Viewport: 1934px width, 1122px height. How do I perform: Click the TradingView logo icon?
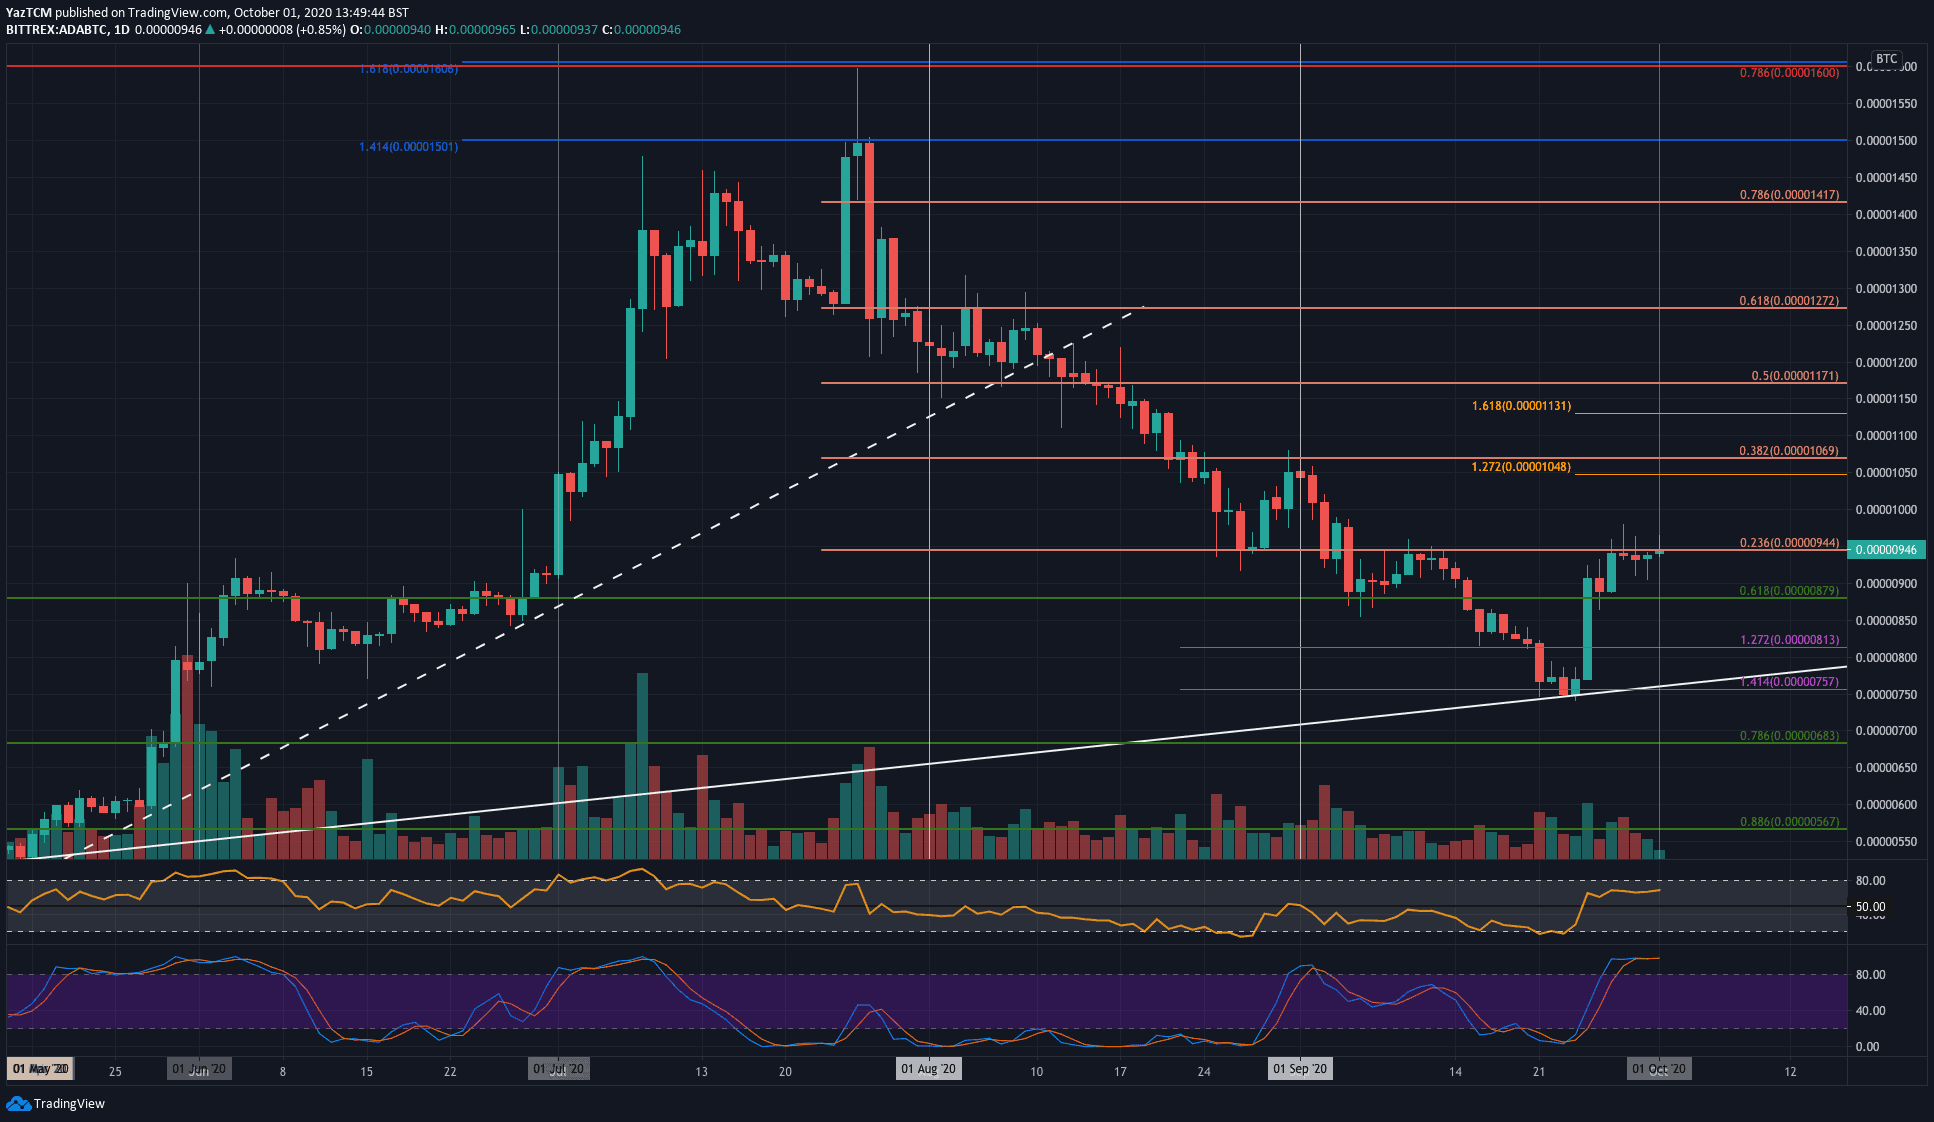(x=18, y=1103)
